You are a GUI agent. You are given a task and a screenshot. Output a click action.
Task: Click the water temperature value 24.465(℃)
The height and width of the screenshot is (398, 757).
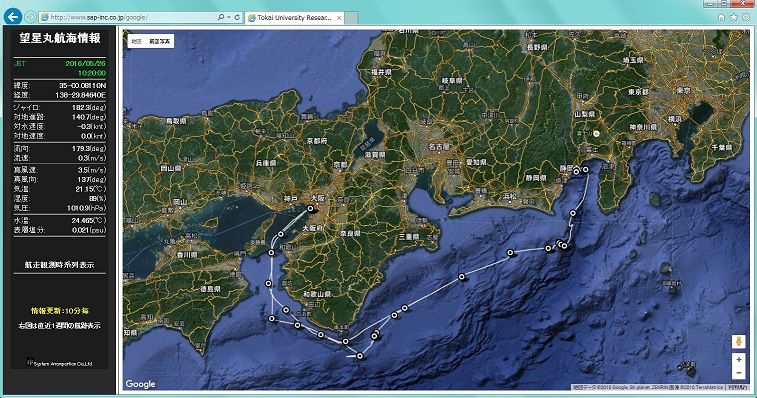[x=88, y=220]
